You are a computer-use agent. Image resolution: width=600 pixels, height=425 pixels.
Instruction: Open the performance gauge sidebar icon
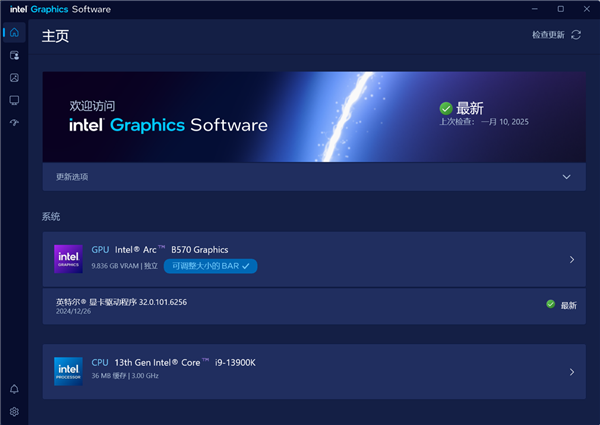(x=14, y=123)
